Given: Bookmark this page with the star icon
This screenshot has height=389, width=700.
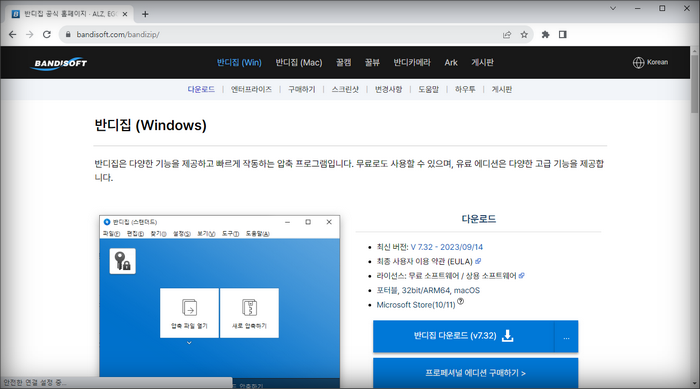Looking at the screenshot, I should (x=524, y=34).
